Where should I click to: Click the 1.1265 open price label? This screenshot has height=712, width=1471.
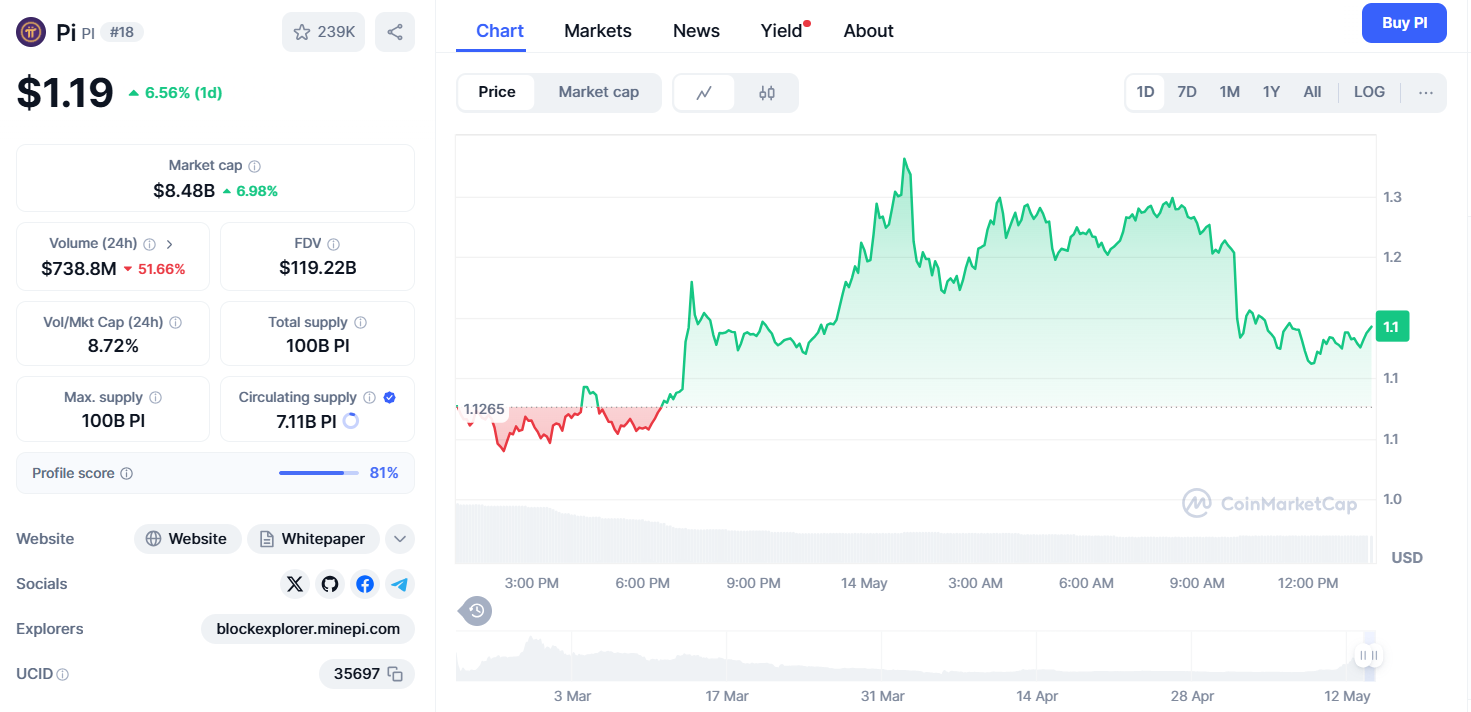(x=484, y=409)
